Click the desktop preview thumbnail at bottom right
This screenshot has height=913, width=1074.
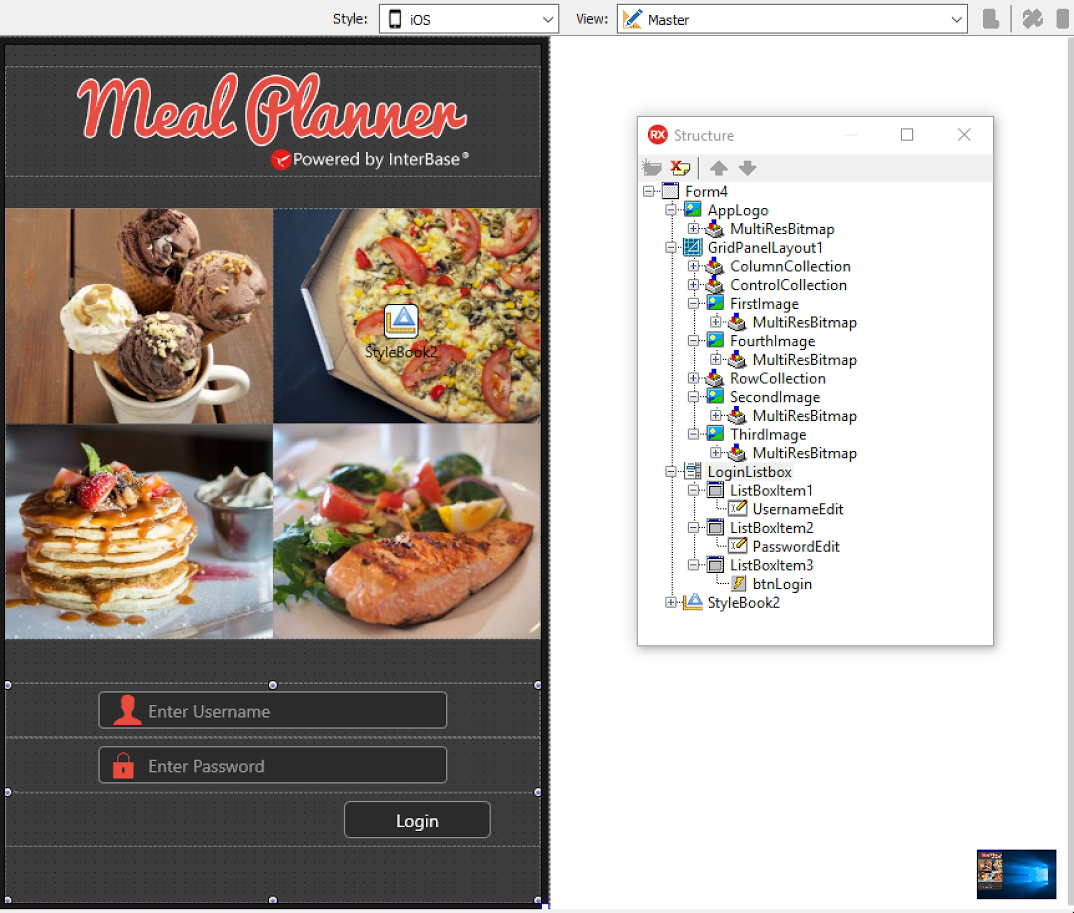pos(1016,874)
